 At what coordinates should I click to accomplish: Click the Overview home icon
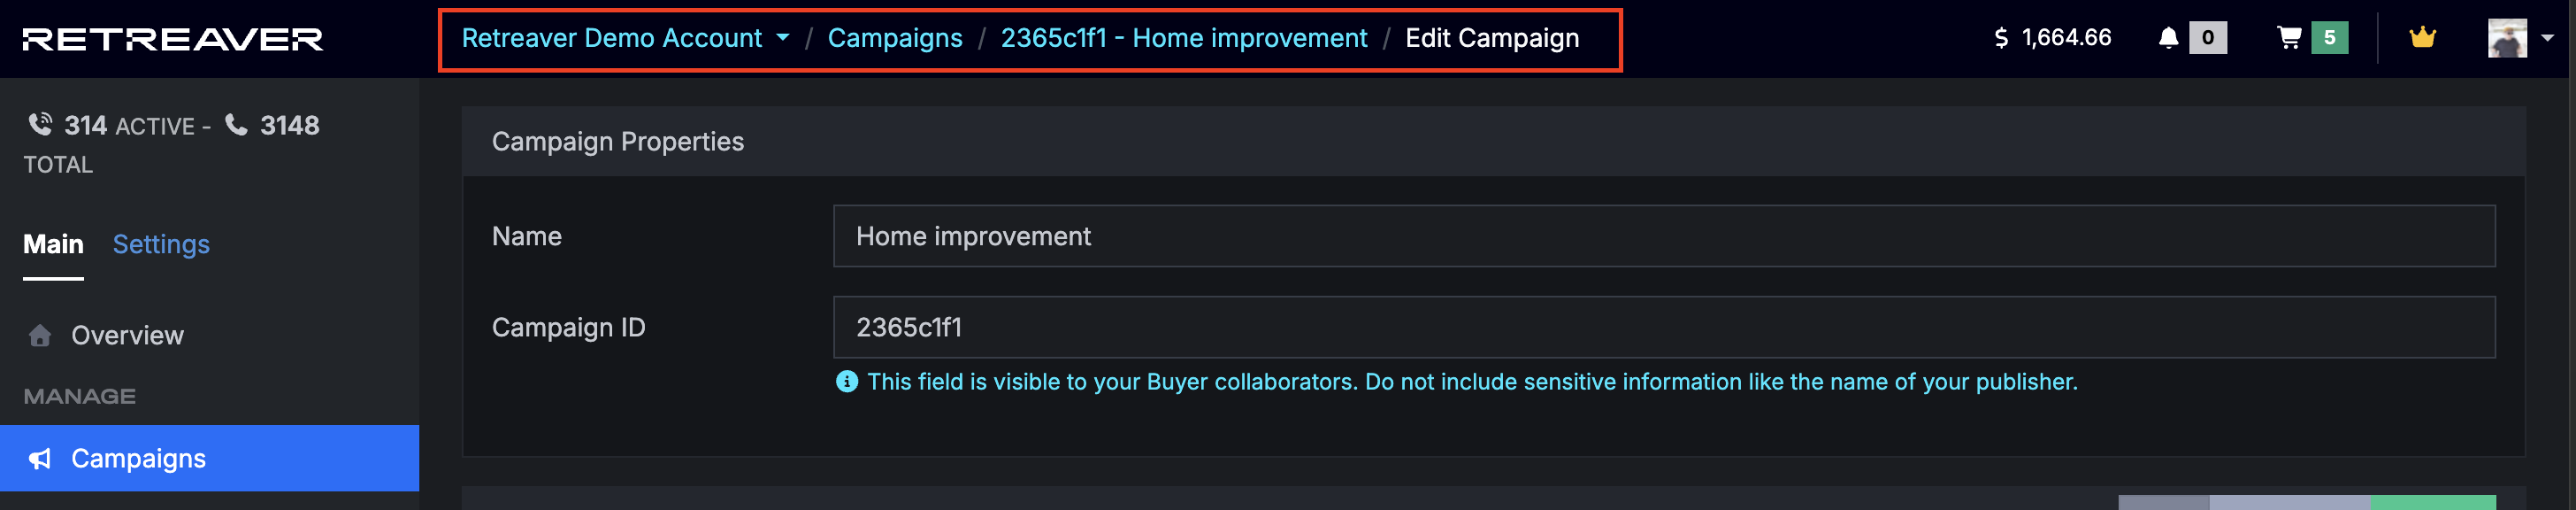click(40, 335)
